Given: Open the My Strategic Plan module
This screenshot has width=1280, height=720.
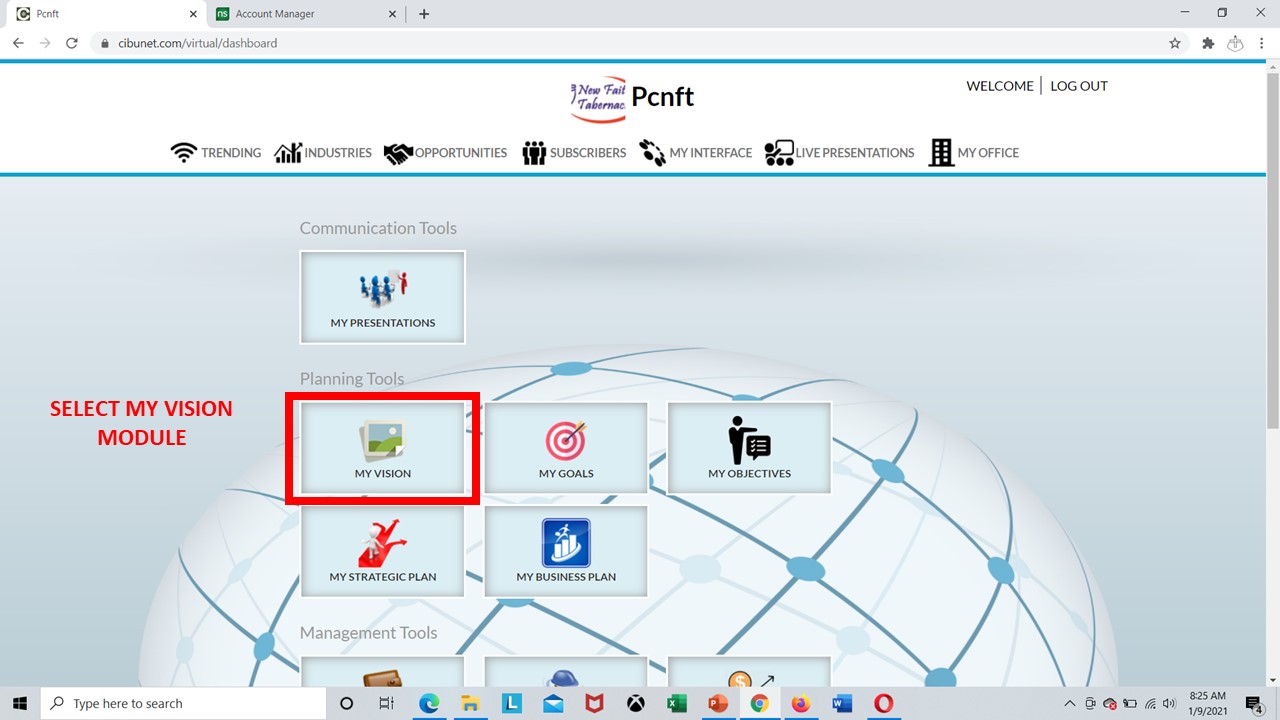Looking at the screenshot, I should [x=383, y=552].
